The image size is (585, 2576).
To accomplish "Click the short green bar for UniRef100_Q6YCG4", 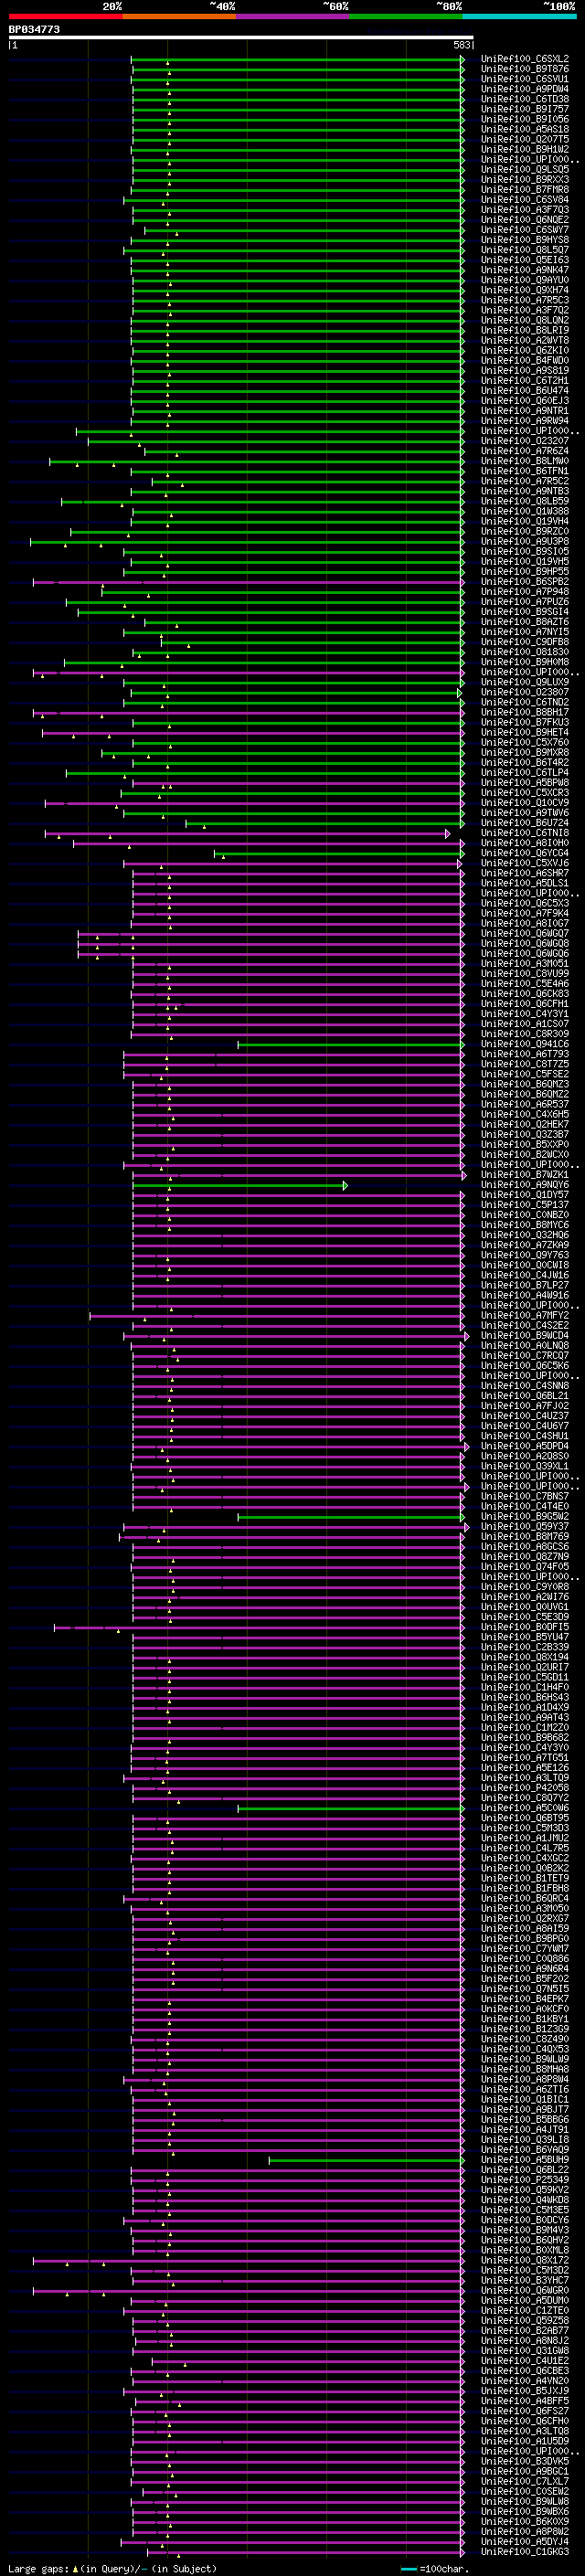I will (339, 853).
